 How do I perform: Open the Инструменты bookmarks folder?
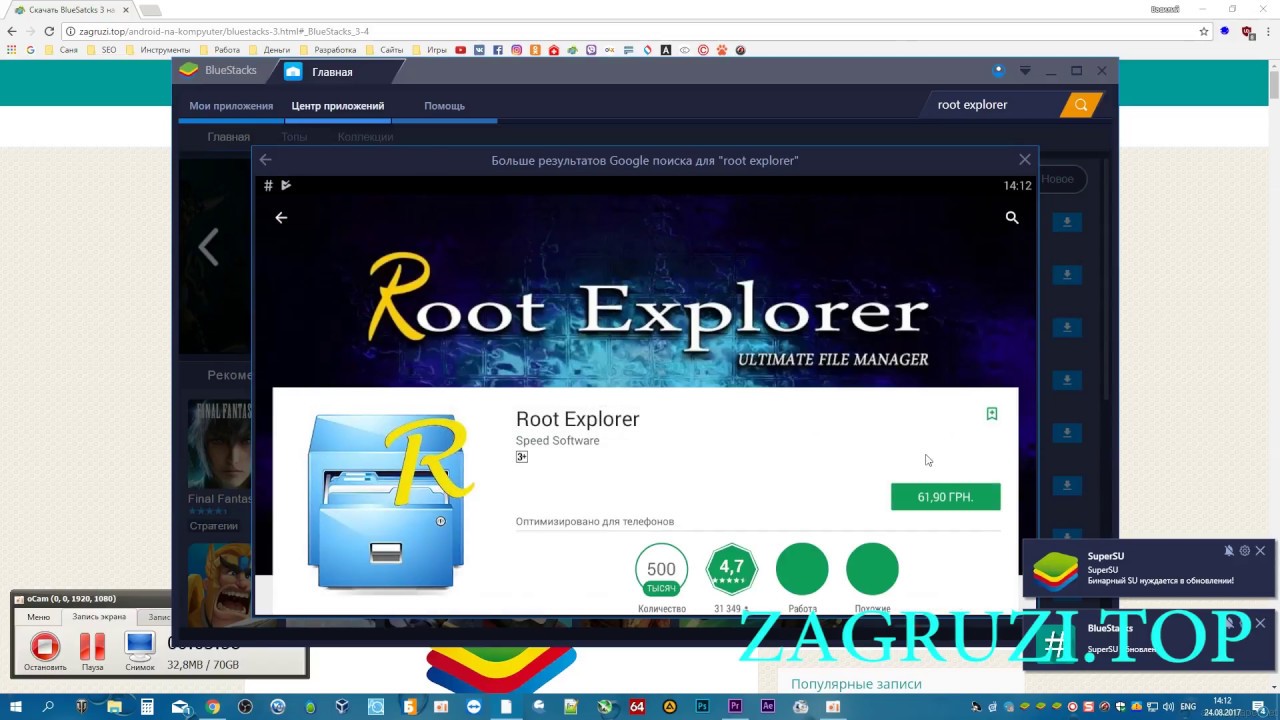pyautogui.click(x=158, y=50)
